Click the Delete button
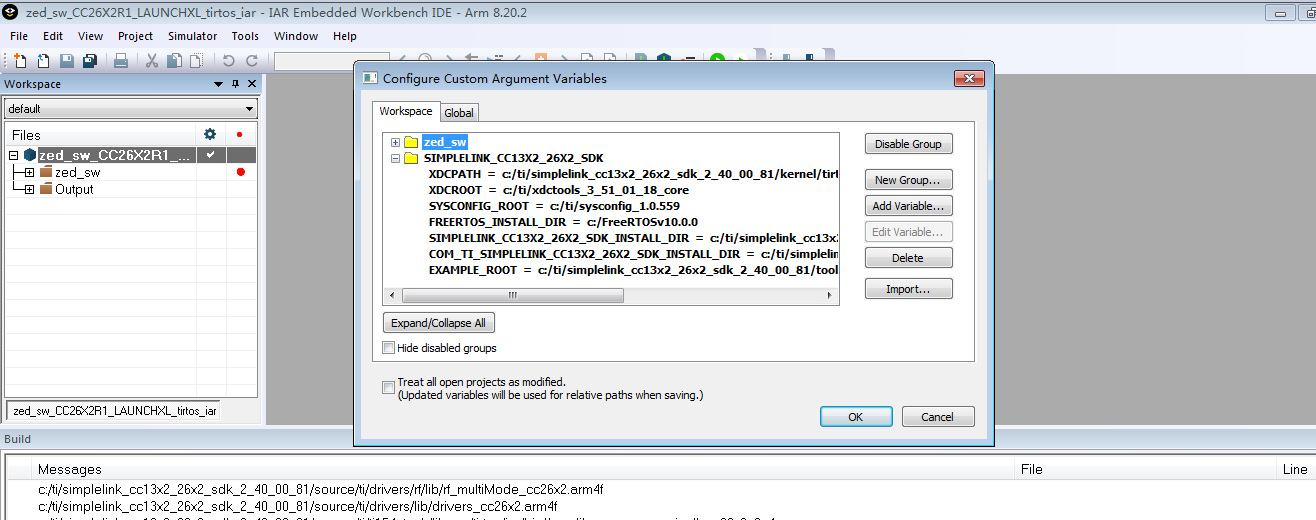Viewport: 1316px width, 520px height. click(908, 258)
